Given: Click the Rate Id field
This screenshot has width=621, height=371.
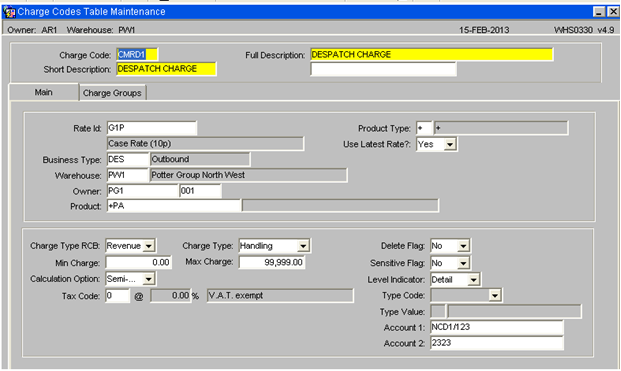Looking at the screenshot, I should [x=152, y=128].
